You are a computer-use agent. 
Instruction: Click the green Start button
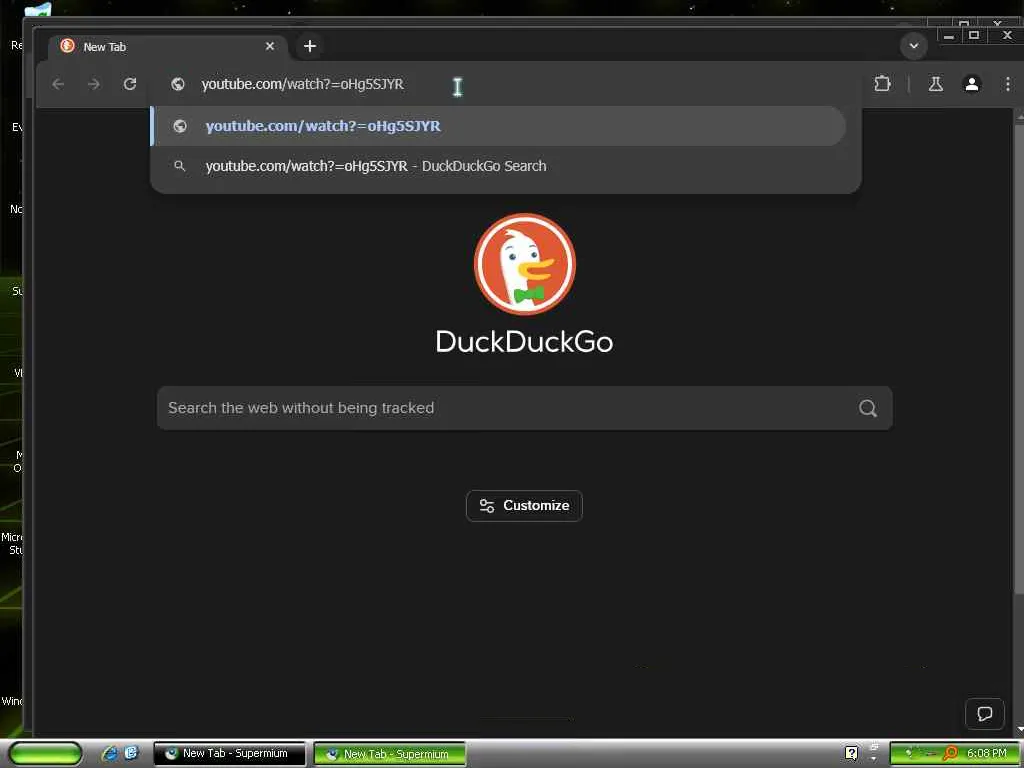[x=46, y=754]
